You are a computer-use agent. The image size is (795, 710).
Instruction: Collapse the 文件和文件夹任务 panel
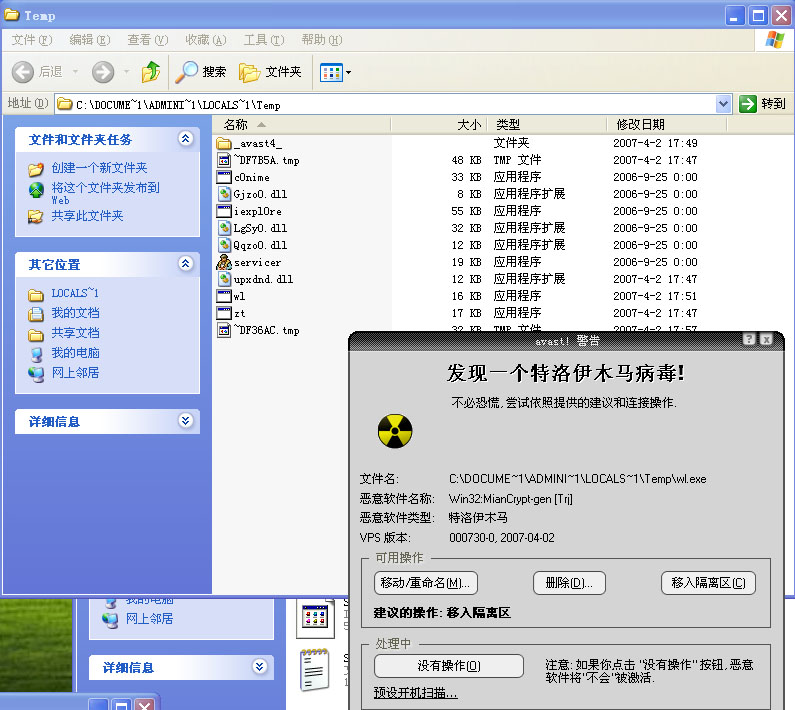click(x=185, y=139)
